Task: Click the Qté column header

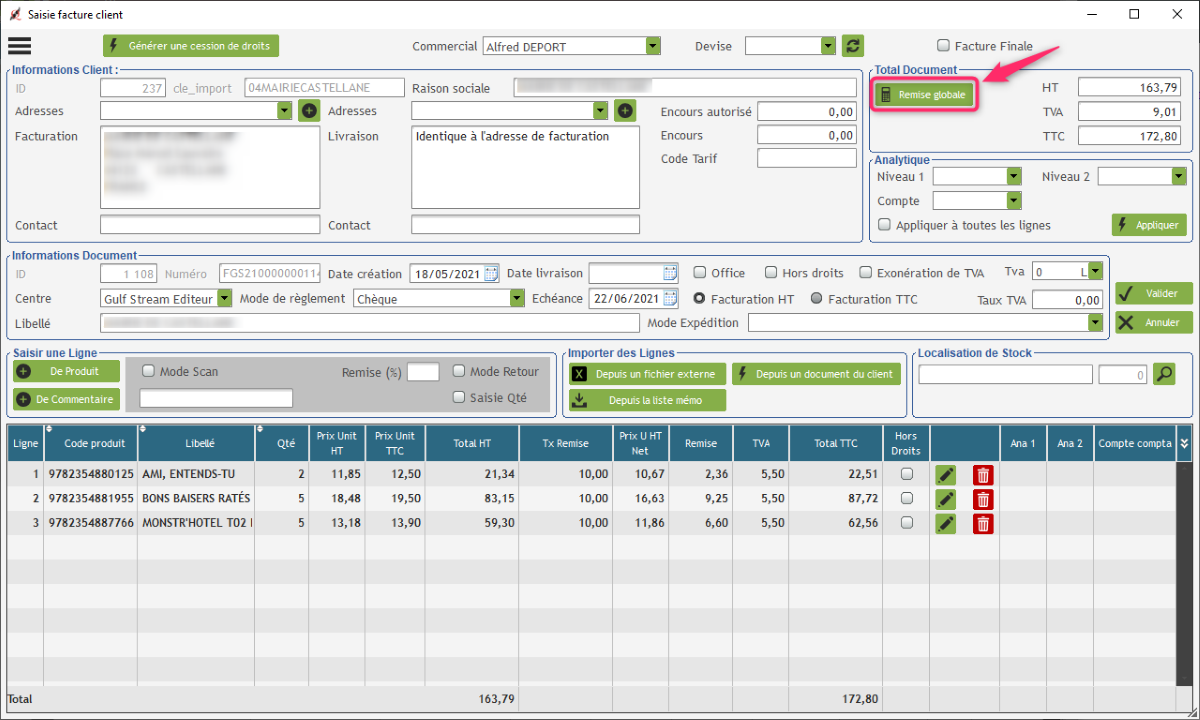Action: point(282,443)
